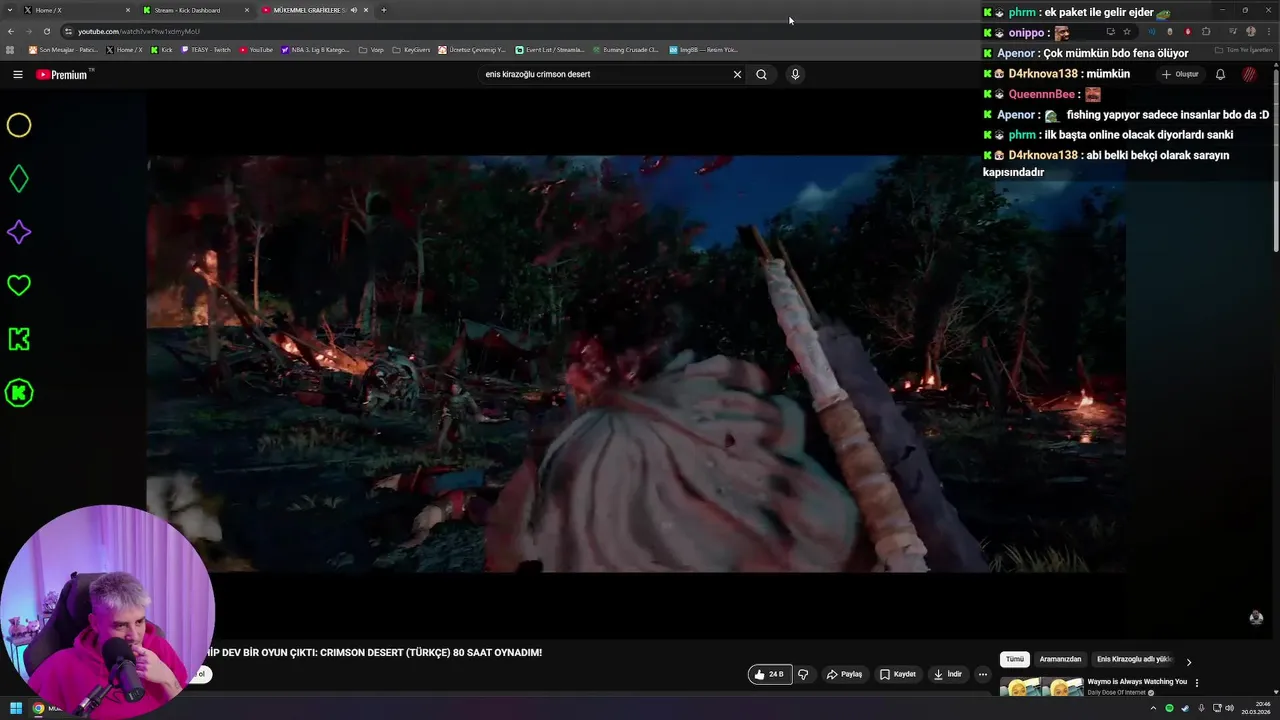Bookmark this page with the star icon
1280x720 pixels.
pos(1127,31)
